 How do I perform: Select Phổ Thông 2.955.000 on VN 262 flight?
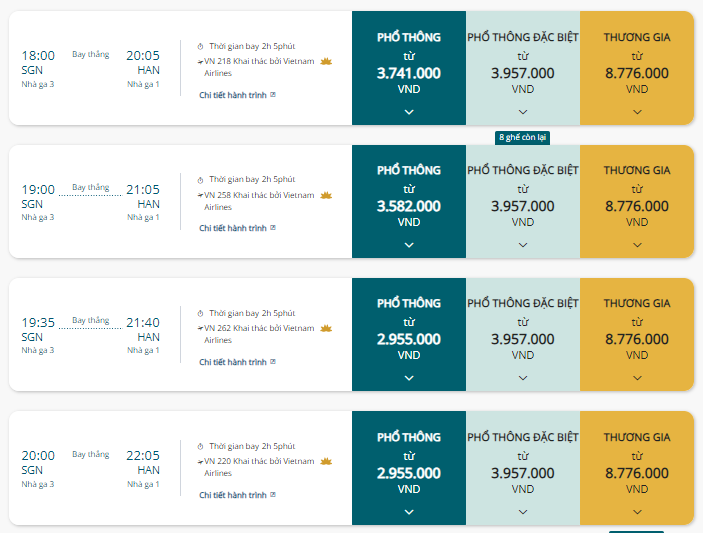pyautogui.click(x=409, y=339)
